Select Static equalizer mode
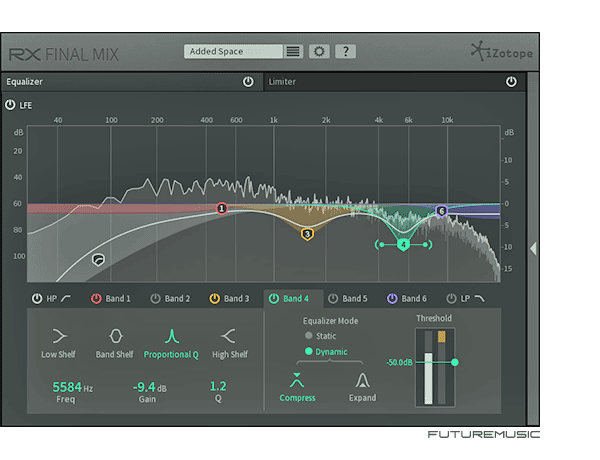Viewport: 600px width, 460px height. (321, 336)
